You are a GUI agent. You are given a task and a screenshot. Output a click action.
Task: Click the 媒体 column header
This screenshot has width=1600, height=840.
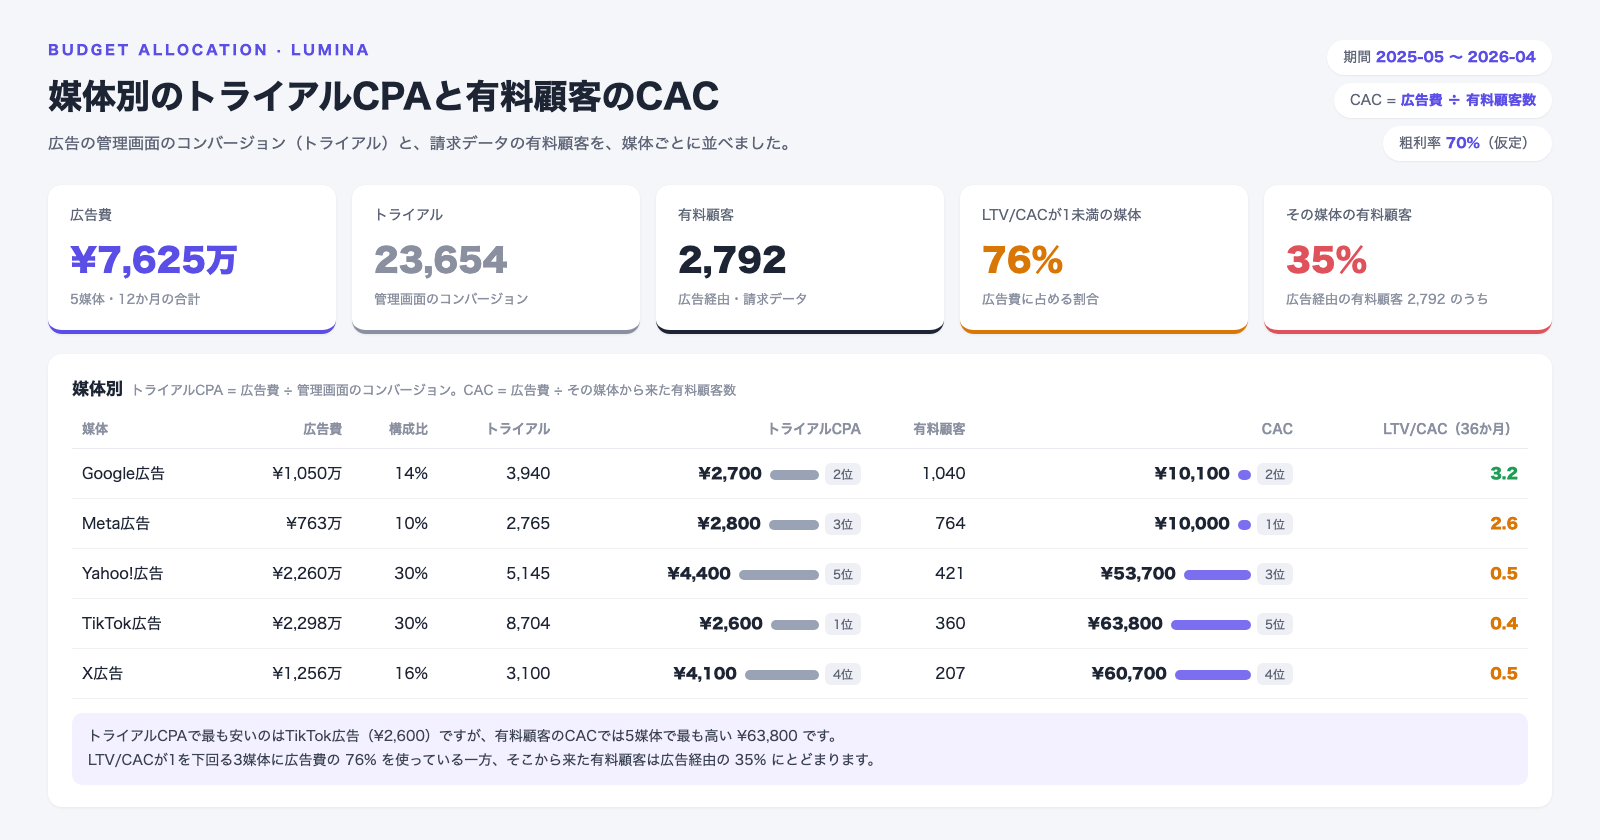[x=95, y=429]
